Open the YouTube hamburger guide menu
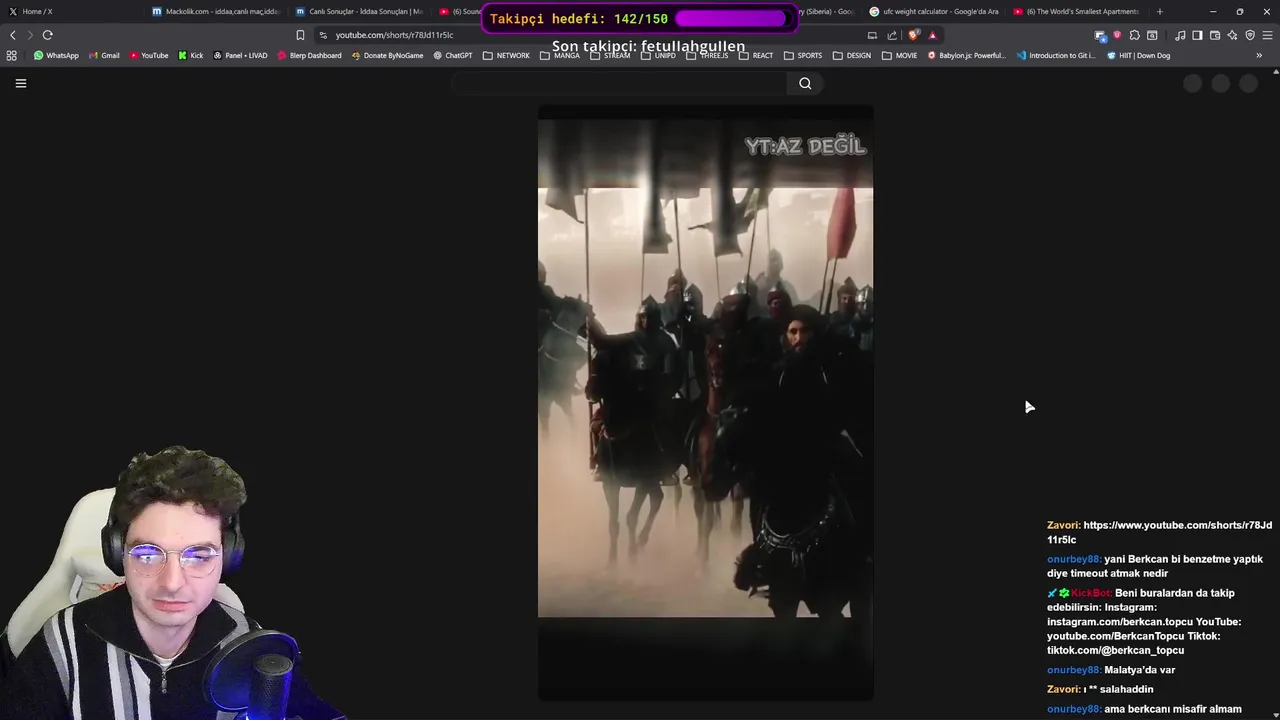 (x=20, y=83)
